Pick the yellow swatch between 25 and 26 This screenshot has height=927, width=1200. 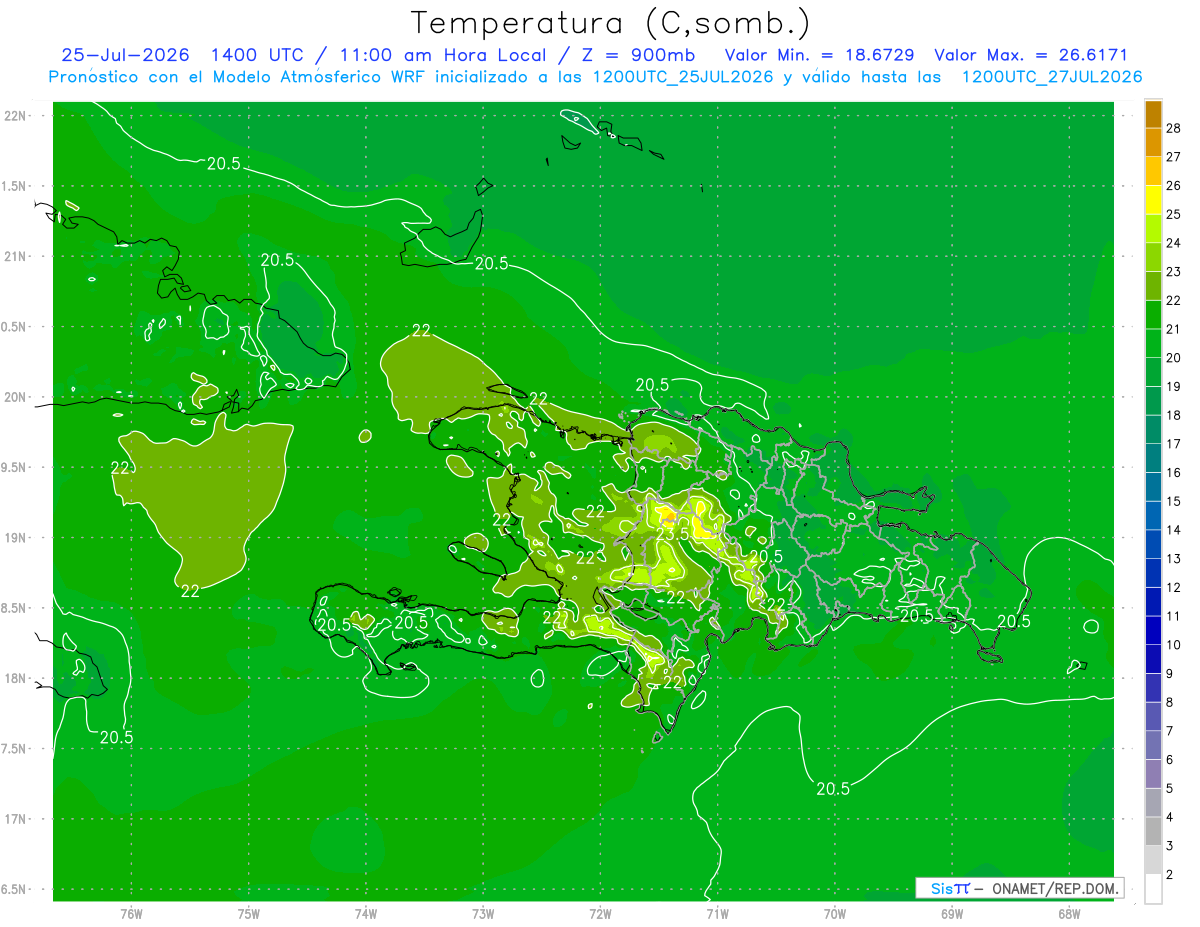pos(1153,200)
